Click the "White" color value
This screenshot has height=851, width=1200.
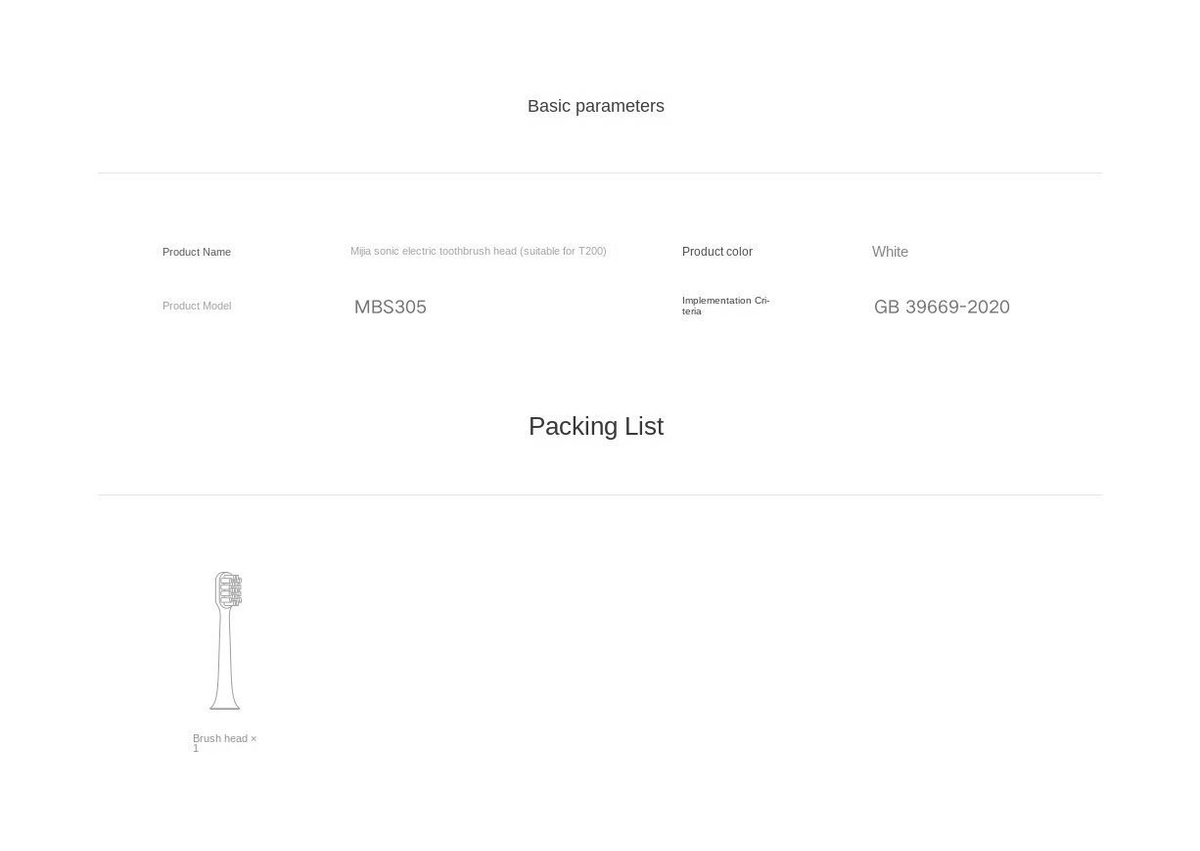pos(890,252)
